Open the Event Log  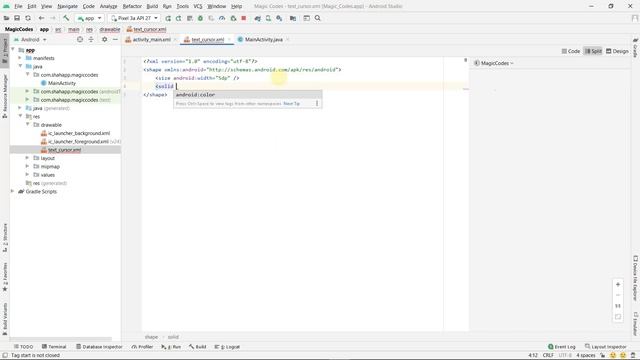562,347
